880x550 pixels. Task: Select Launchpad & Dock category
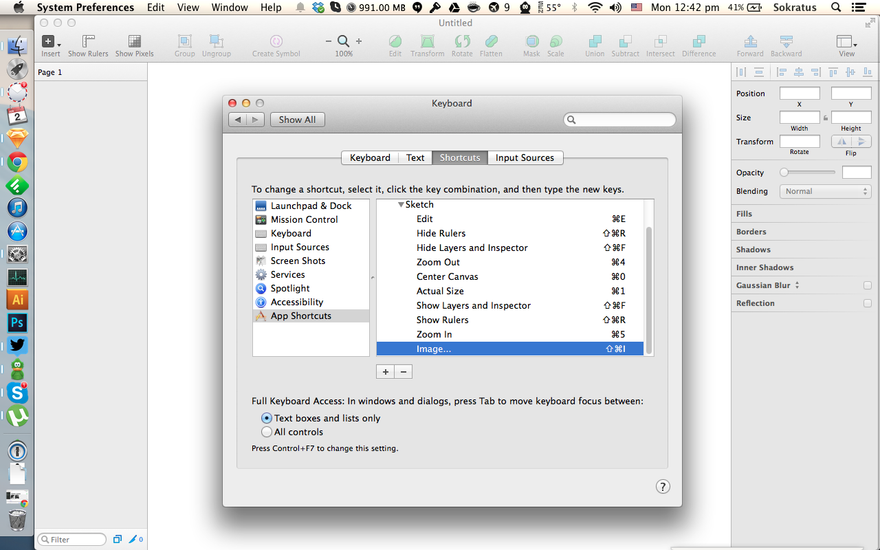(x=311, y=206)
